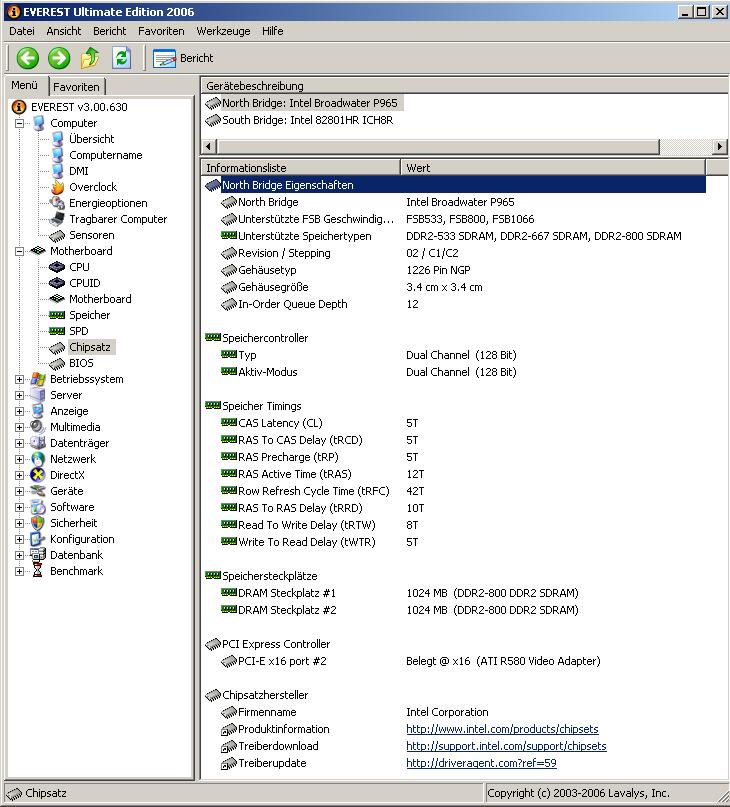730x807 pixels.
Task: Click the Datenträger drive icon
Action: 38,443
